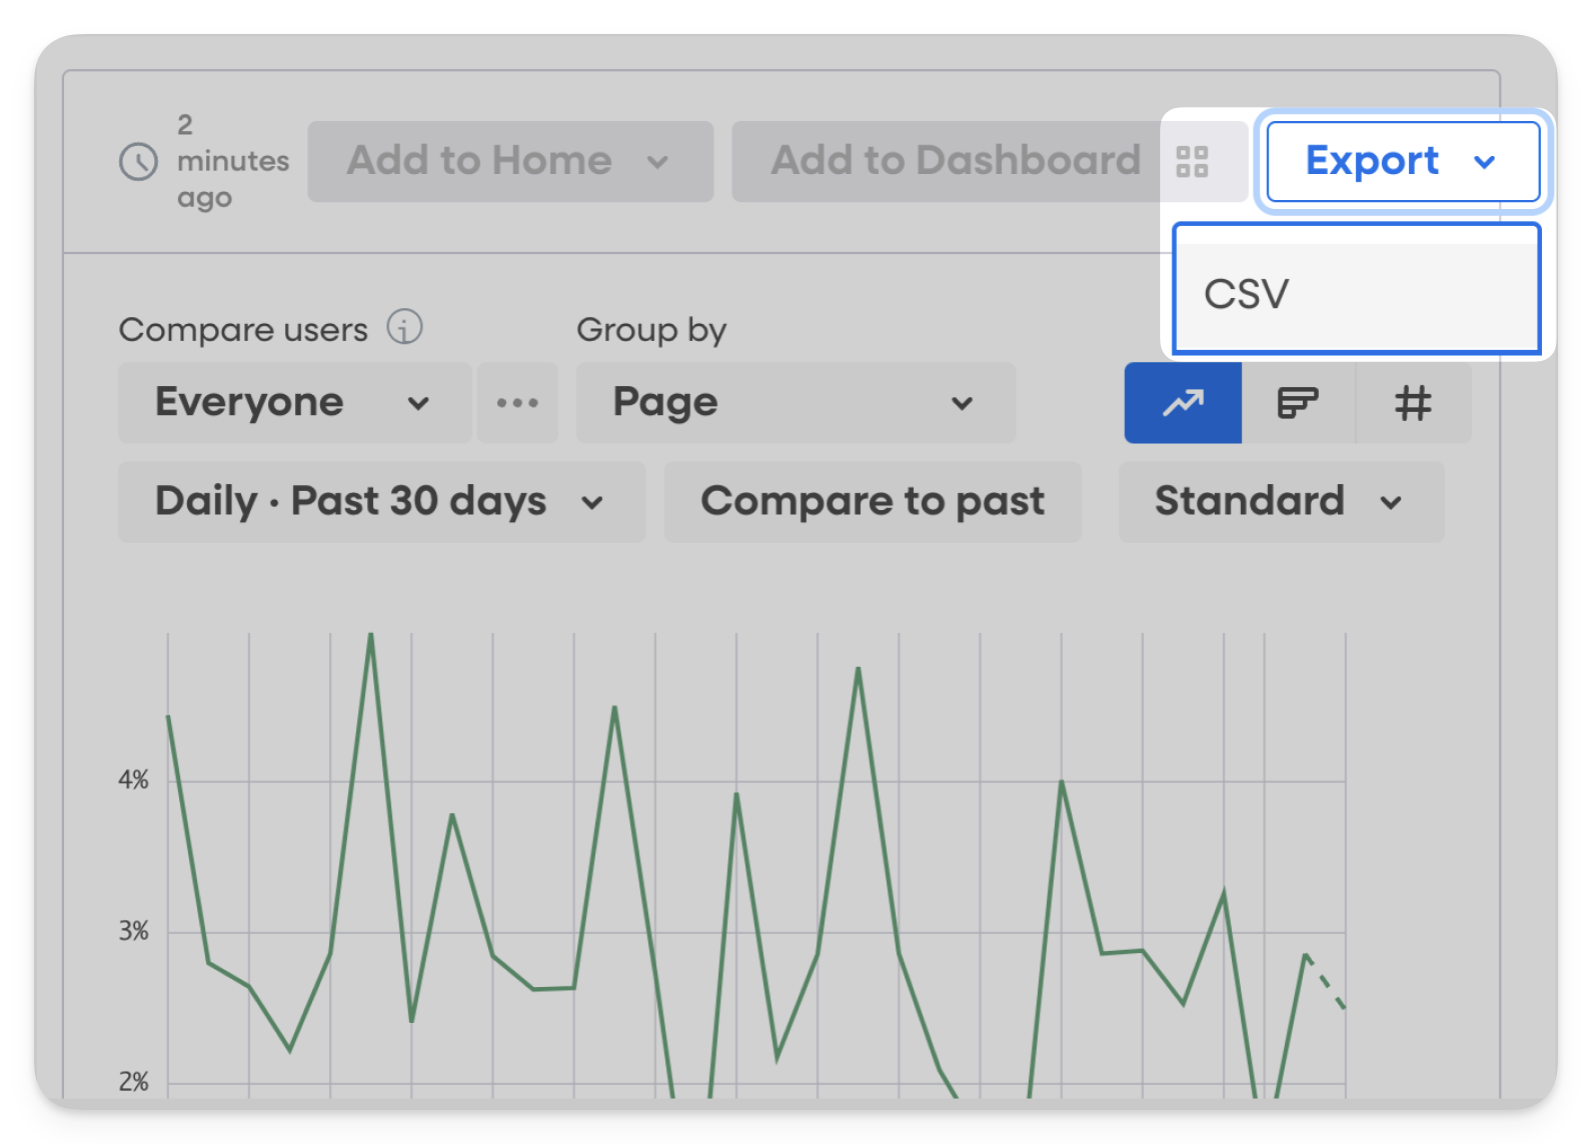Click the info icon beside Compare users
This screenshot has width=1592, height=1144.
[405, 327]
